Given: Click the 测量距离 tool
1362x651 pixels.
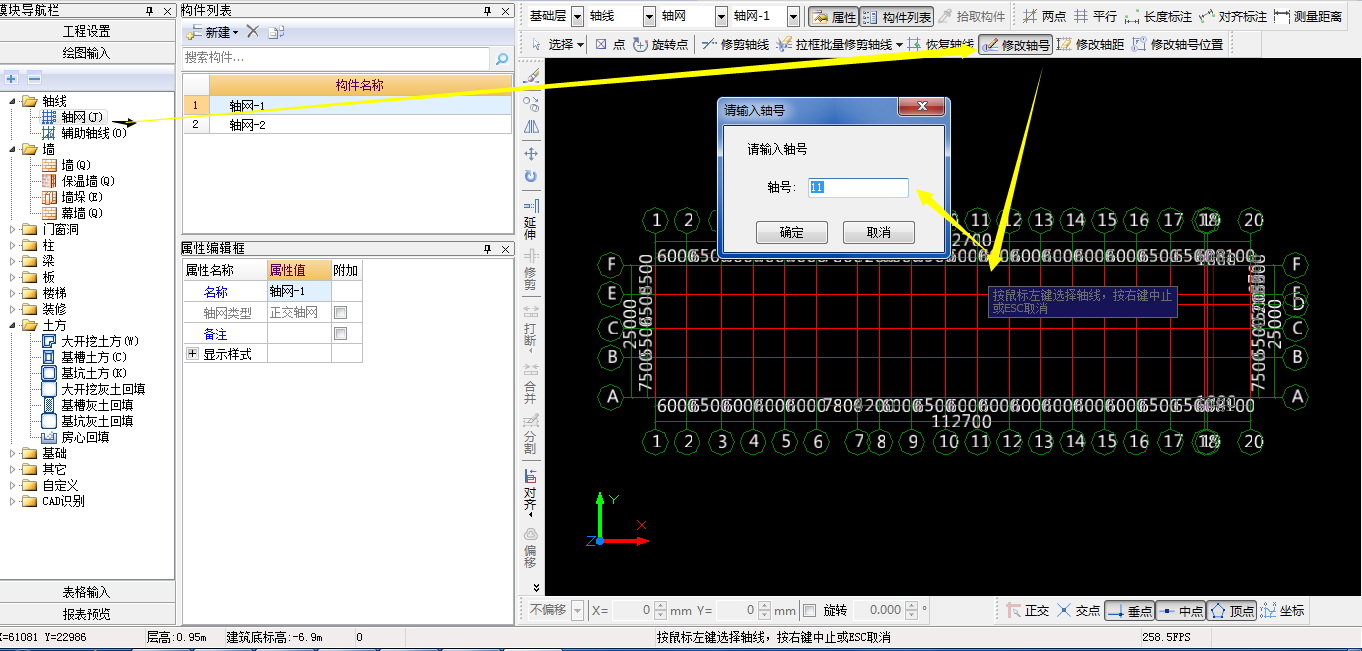Looking at the screenshot, I should pyautogui.click(x=1308, y=17).
